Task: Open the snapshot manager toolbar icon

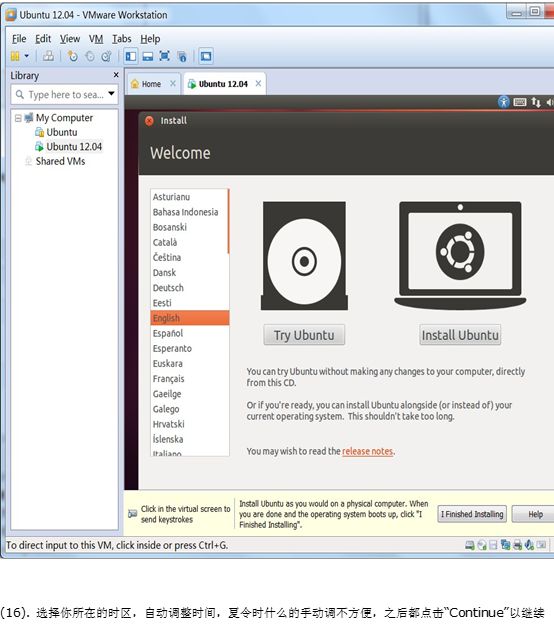Action: pos(106,56)
